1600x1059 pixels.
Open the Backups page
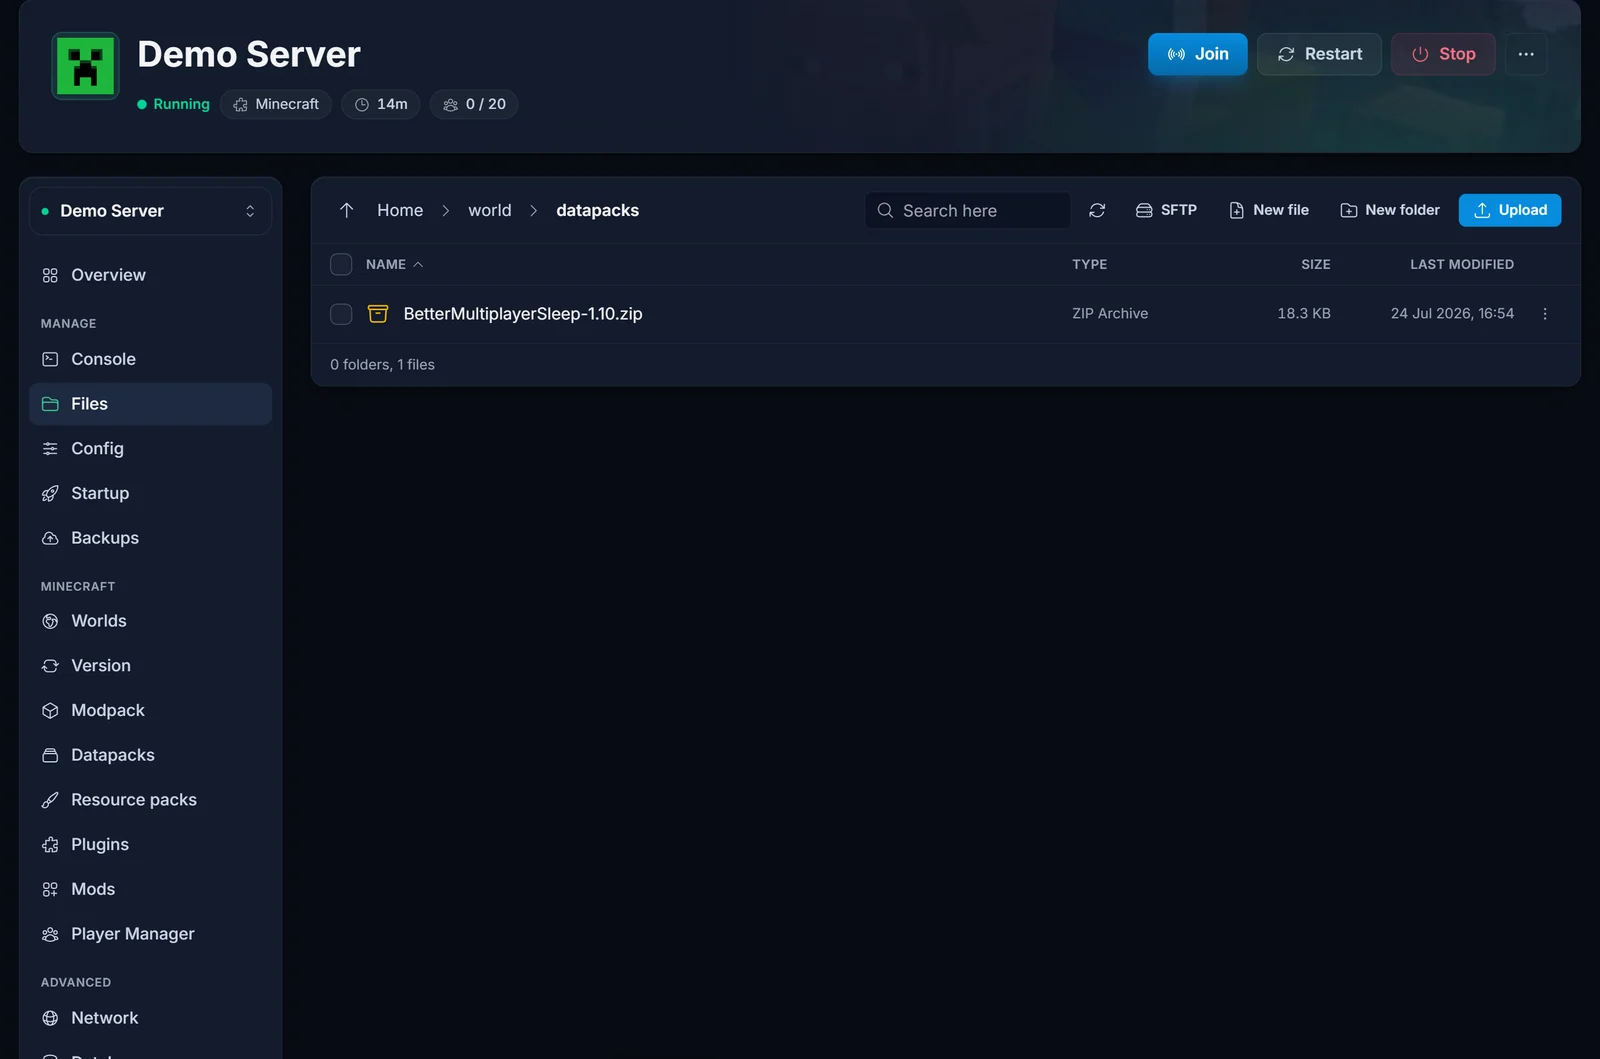(x=150, y=538)
